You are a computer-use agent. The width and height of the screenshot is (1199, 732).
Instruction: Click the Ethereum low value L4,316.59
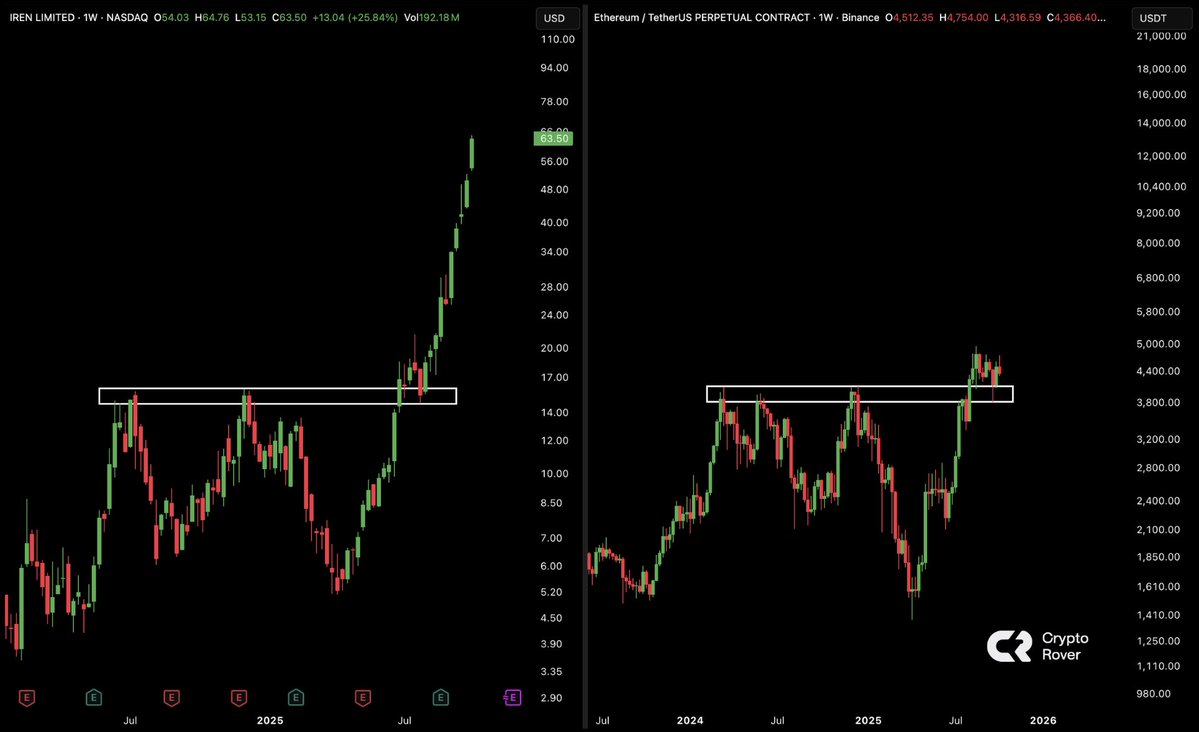click(x=1018, y=18)
